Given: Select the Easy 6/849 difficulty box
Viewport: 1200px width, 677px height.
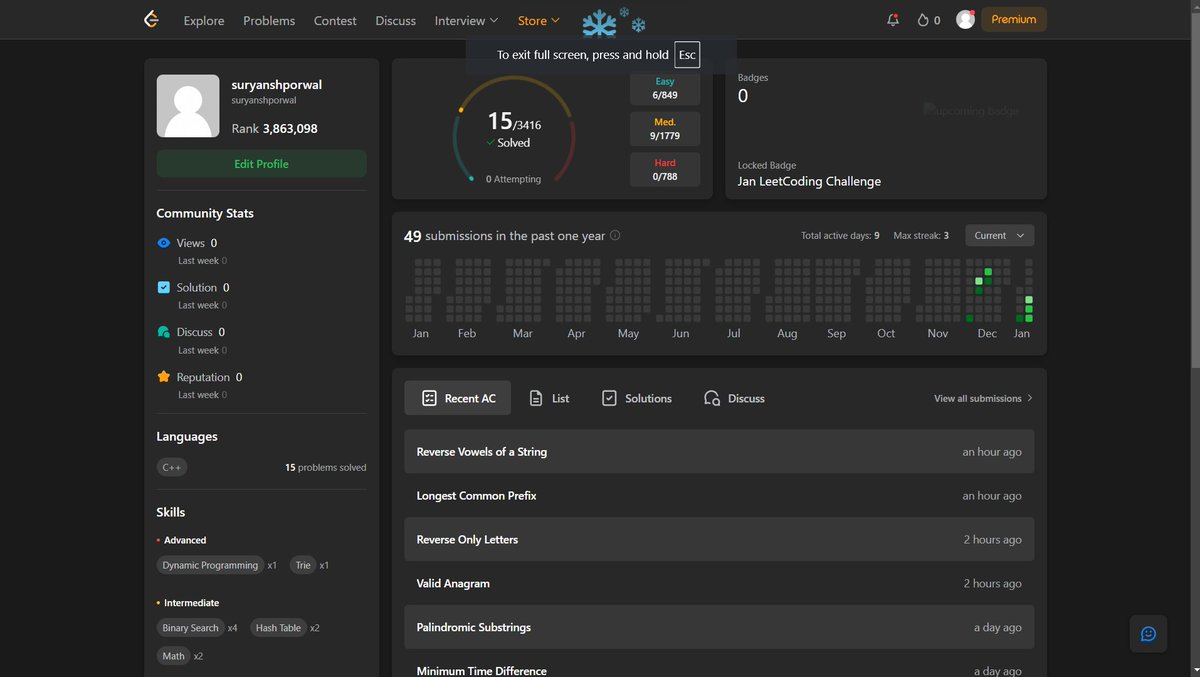Looking at the screenshot, I should (665, 88).
